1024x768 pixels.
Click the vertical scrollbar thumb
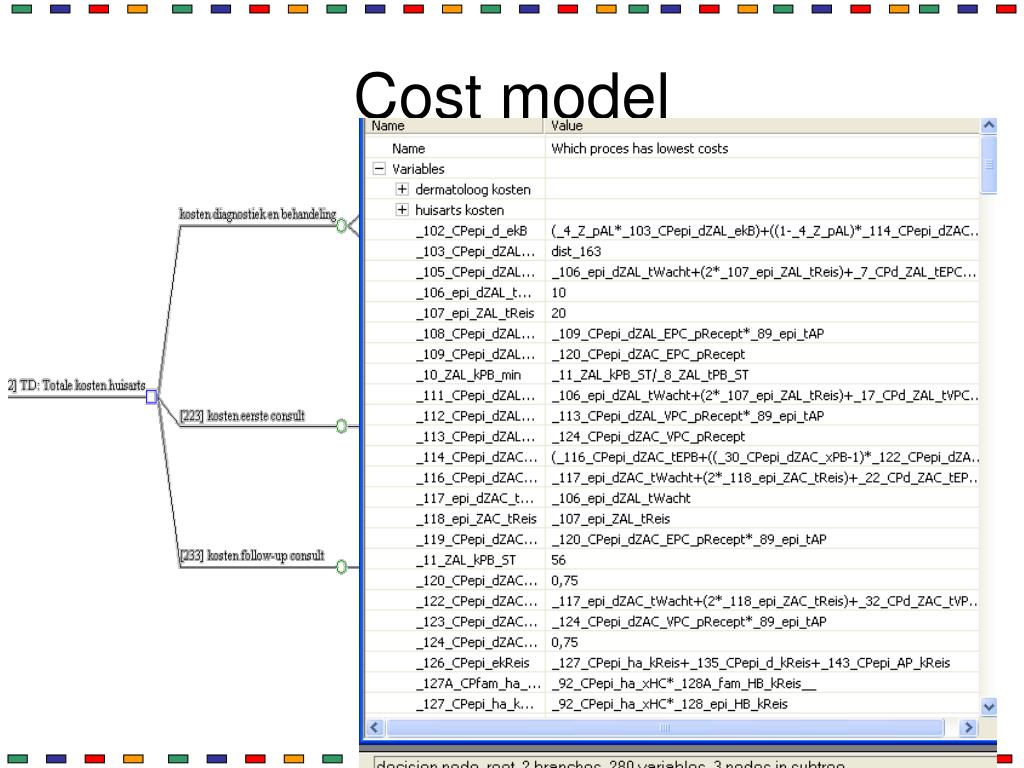[989, 165]
